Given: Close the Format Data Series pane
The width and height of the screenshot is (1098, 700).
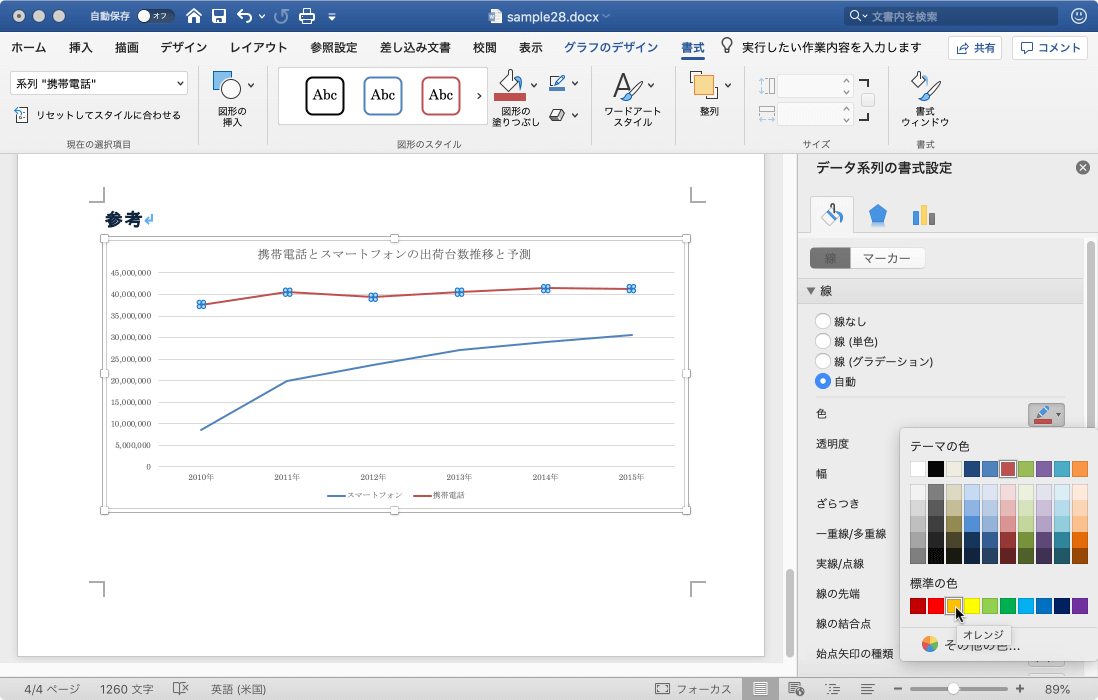Looking at the screenshot, I should pos(1083,167).
